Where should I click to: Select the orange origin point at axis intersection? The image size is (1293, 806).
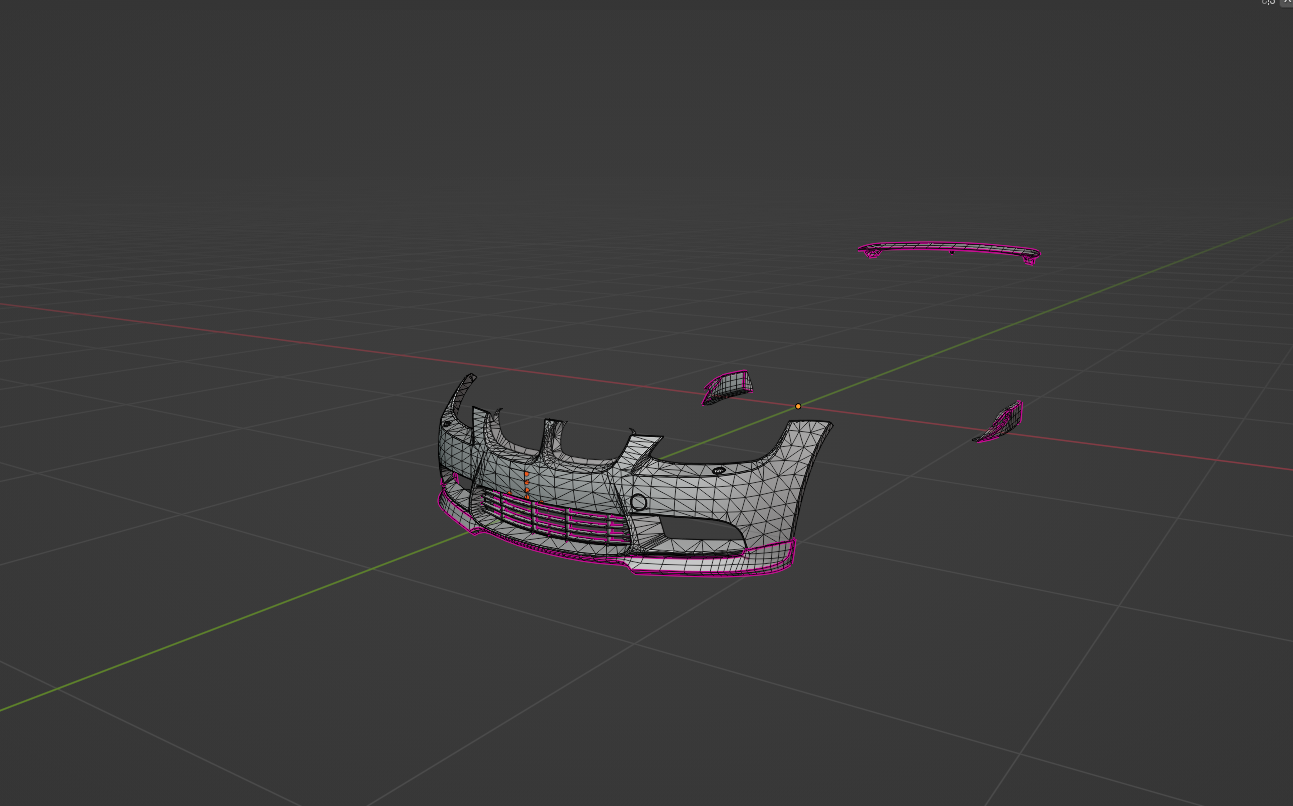click(798, 406)
